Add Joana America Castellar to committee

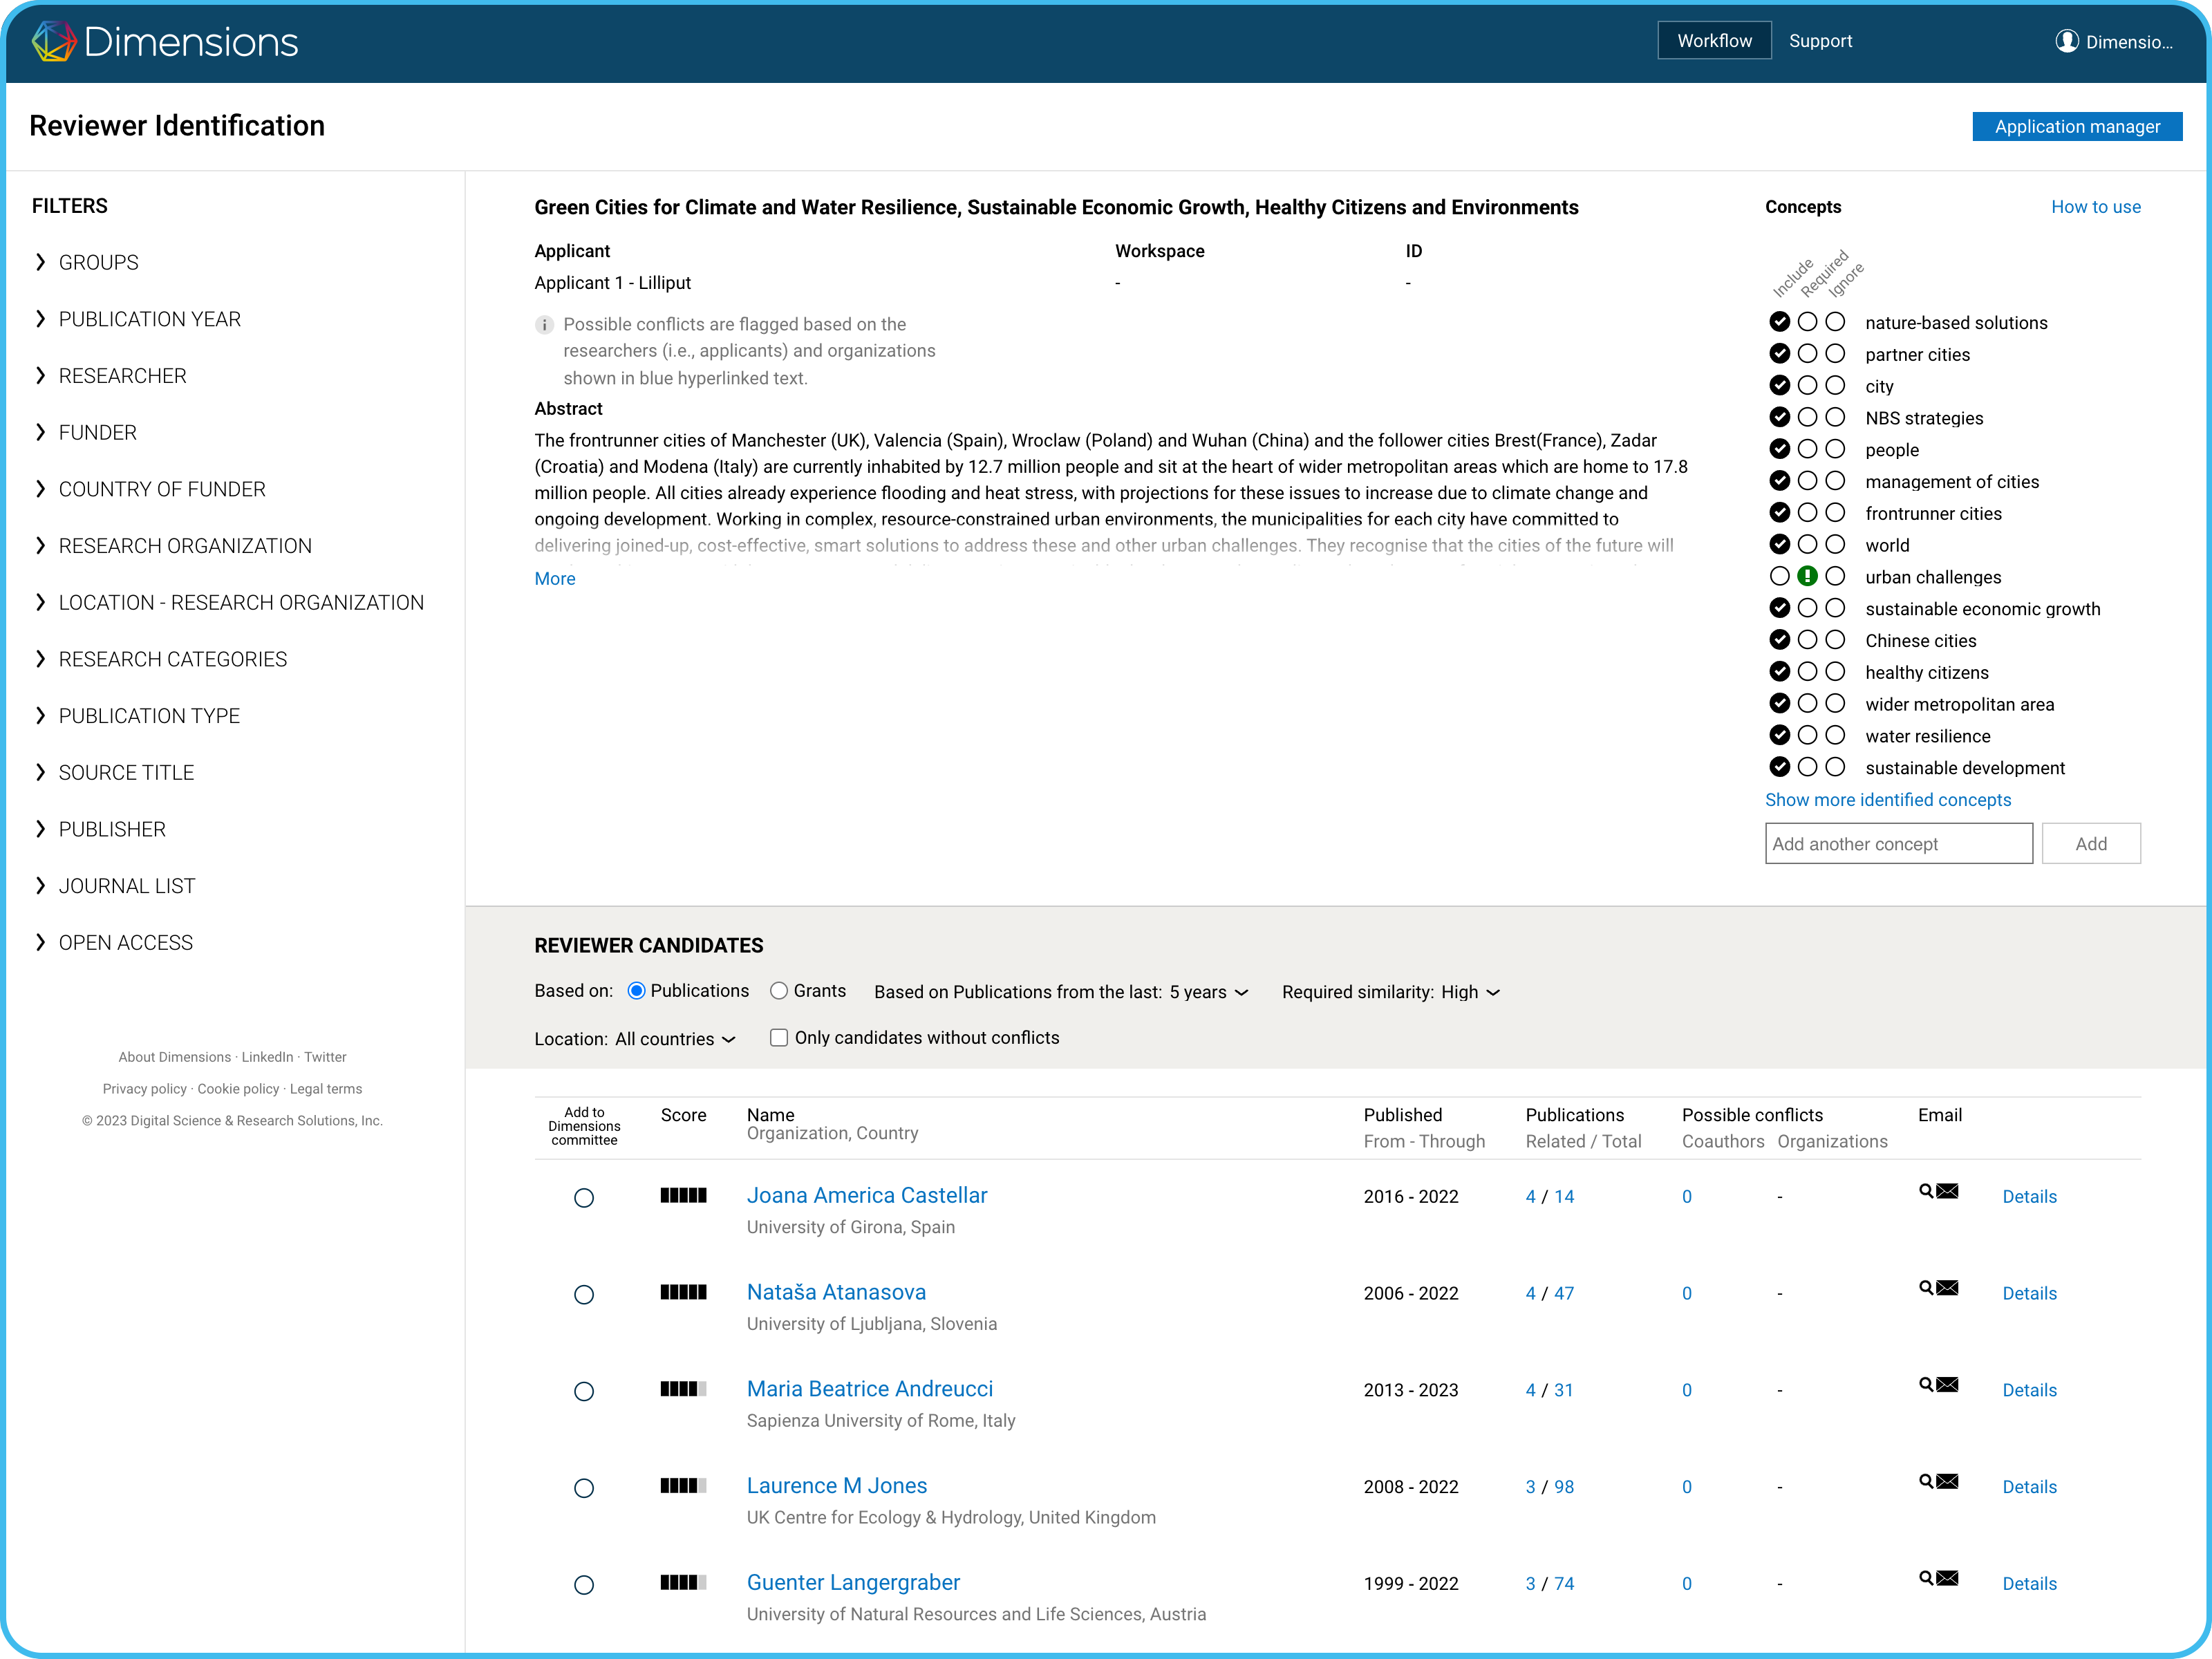coord(584,1198)
